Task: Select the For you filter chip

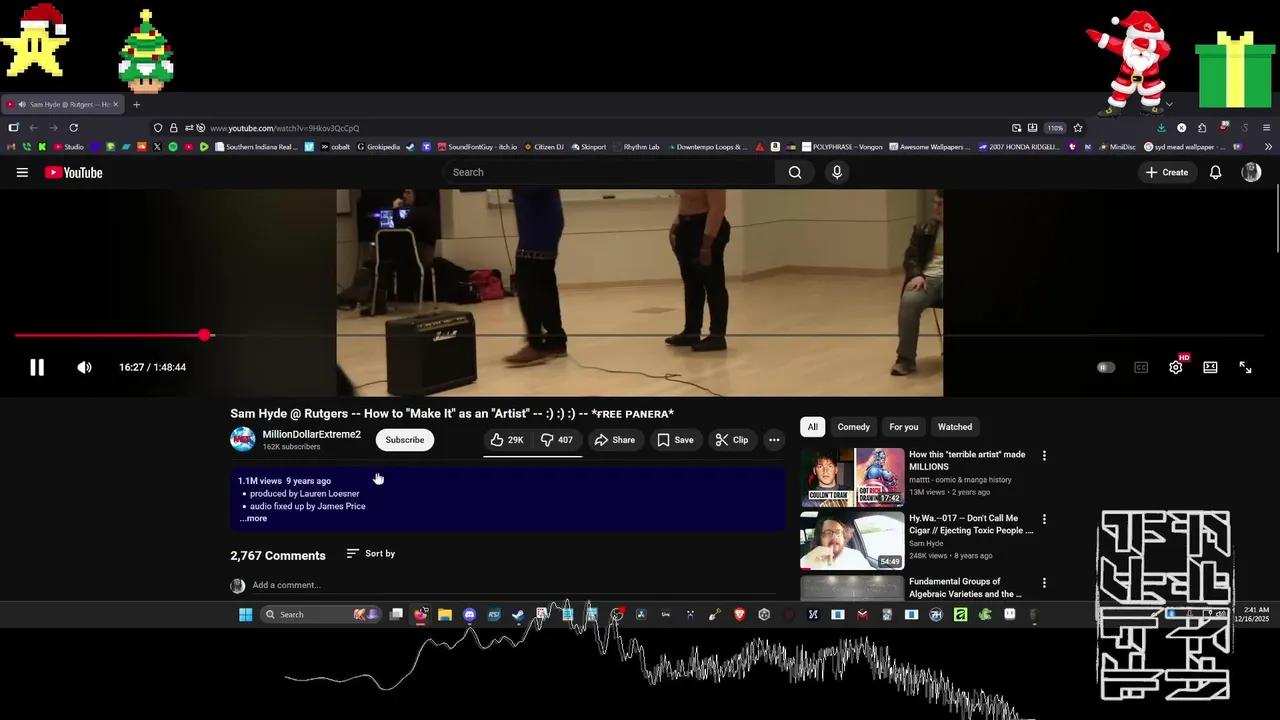Action: pos(904,427)
